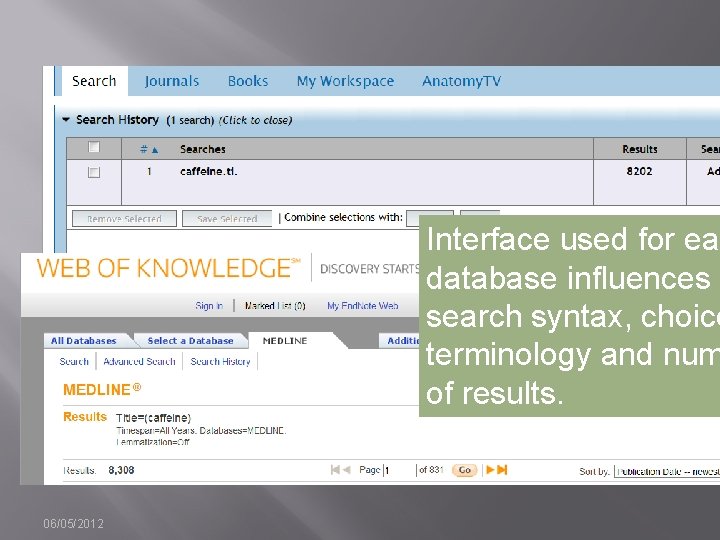Collapse the Search History panel arrow
720x540 pixels.
(x=66, y=119)
